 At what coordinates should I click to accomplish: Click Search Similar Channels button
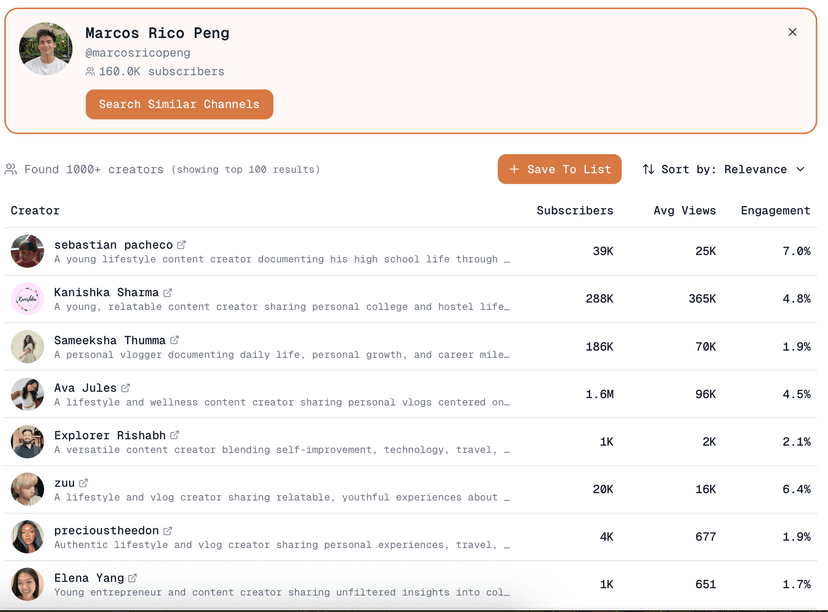coord(179,104)
